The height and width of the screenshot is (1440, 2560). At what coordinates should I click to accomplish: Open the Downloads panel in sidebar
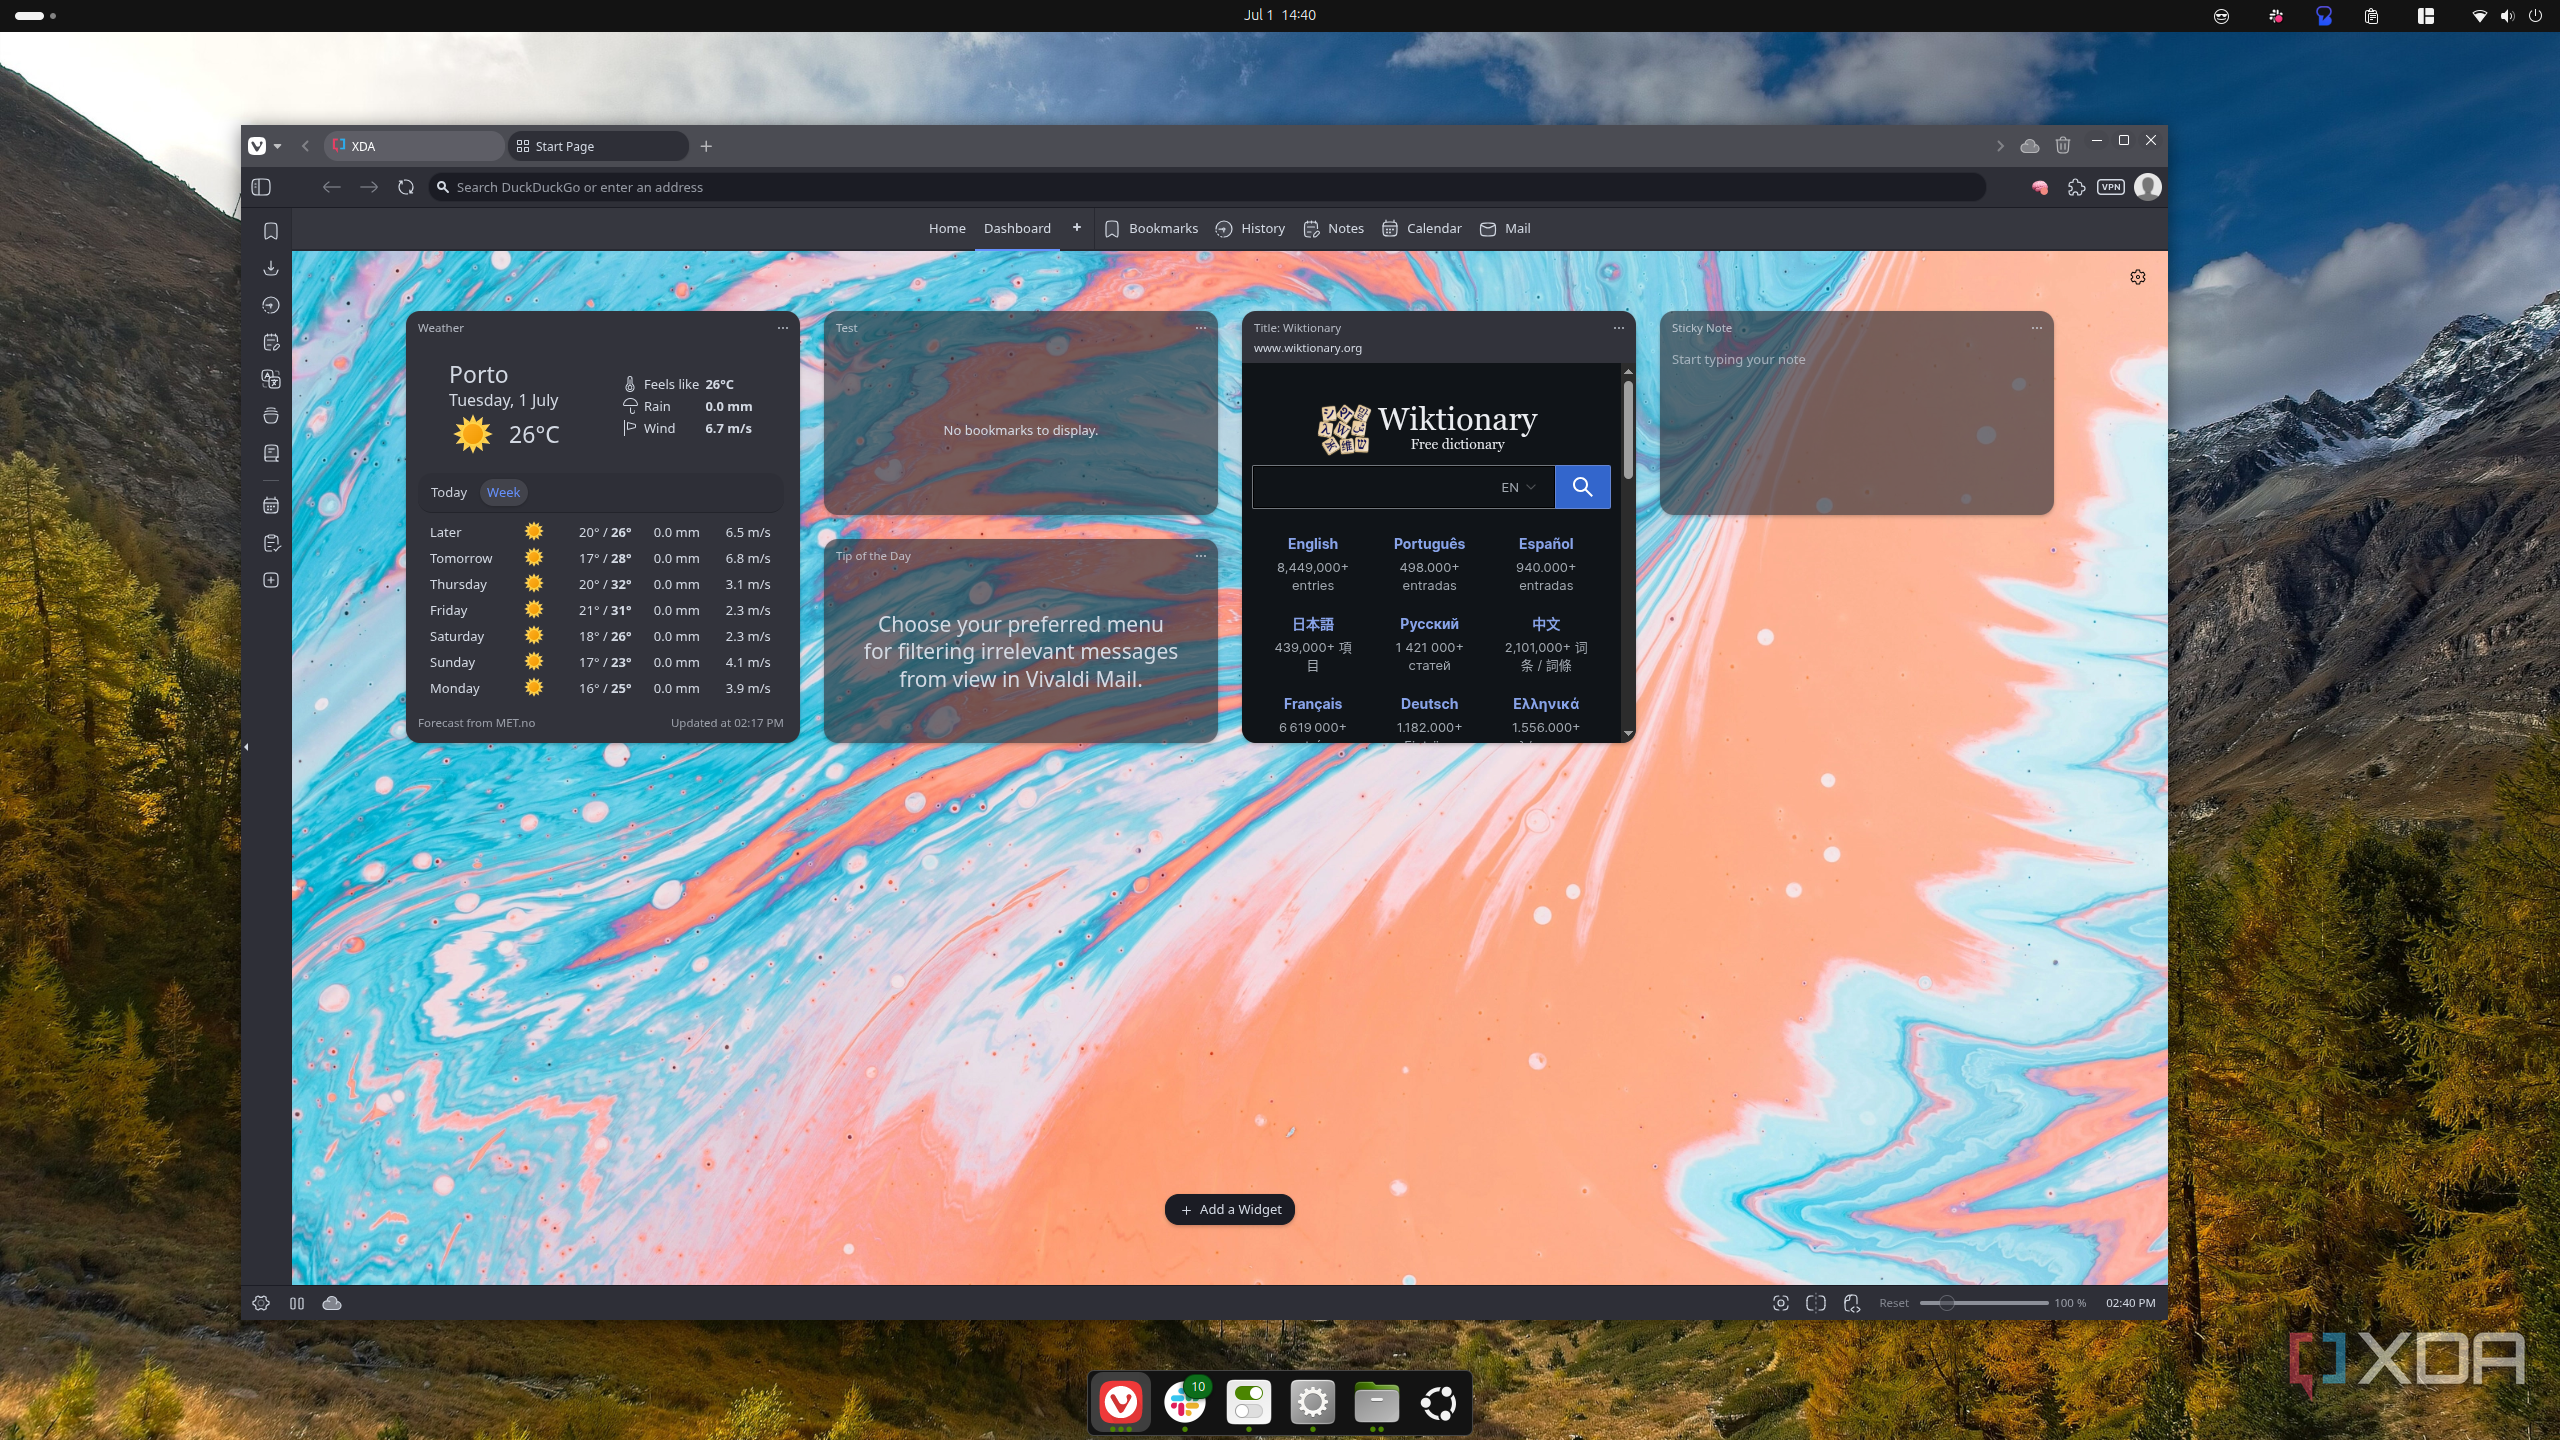pos(270,268)
